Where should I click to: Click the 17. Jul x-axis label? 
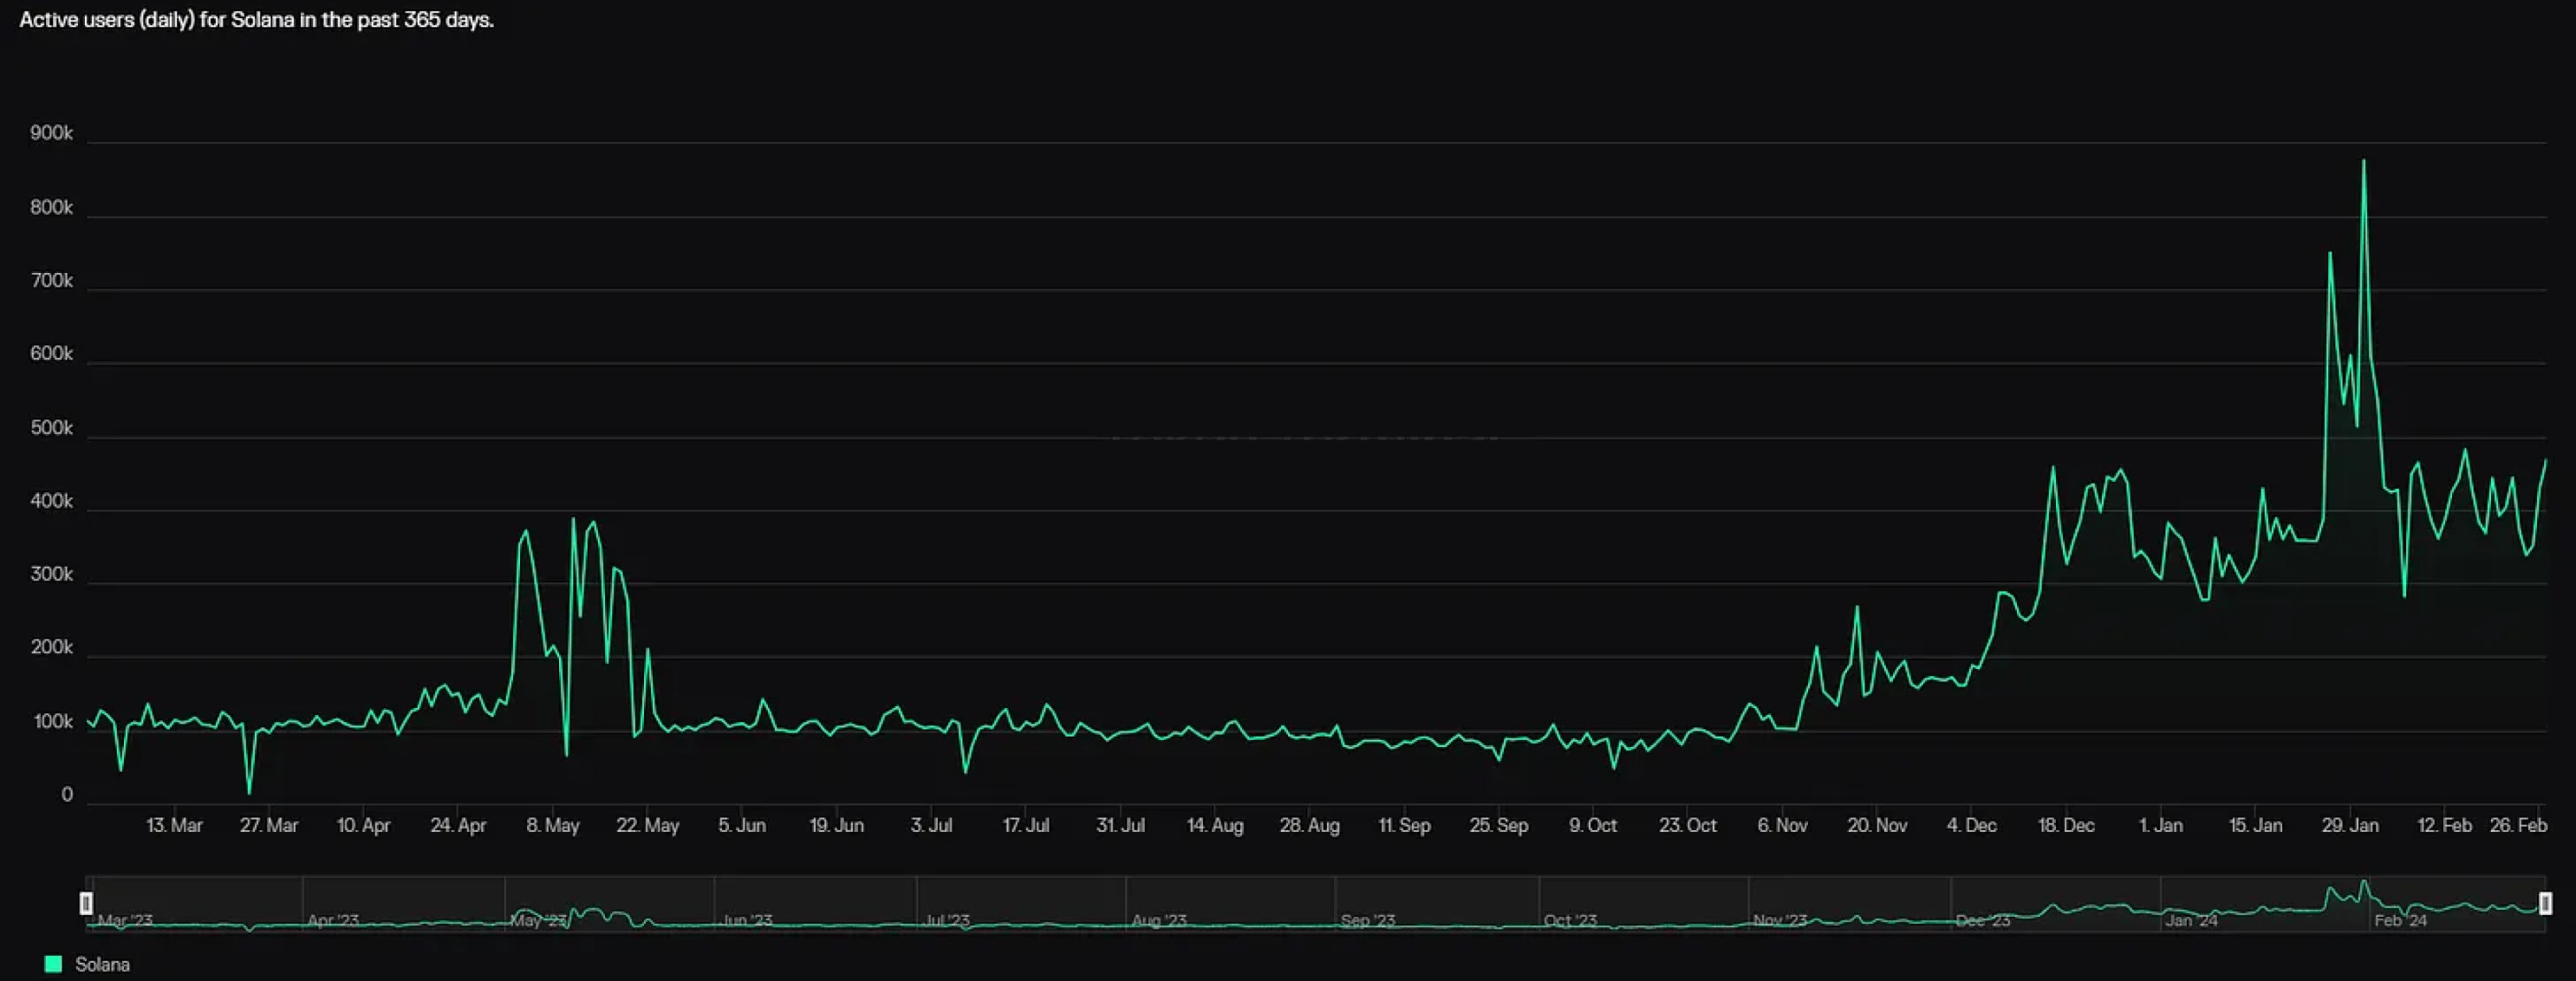pyautogui.click(x=1026, y=826)
